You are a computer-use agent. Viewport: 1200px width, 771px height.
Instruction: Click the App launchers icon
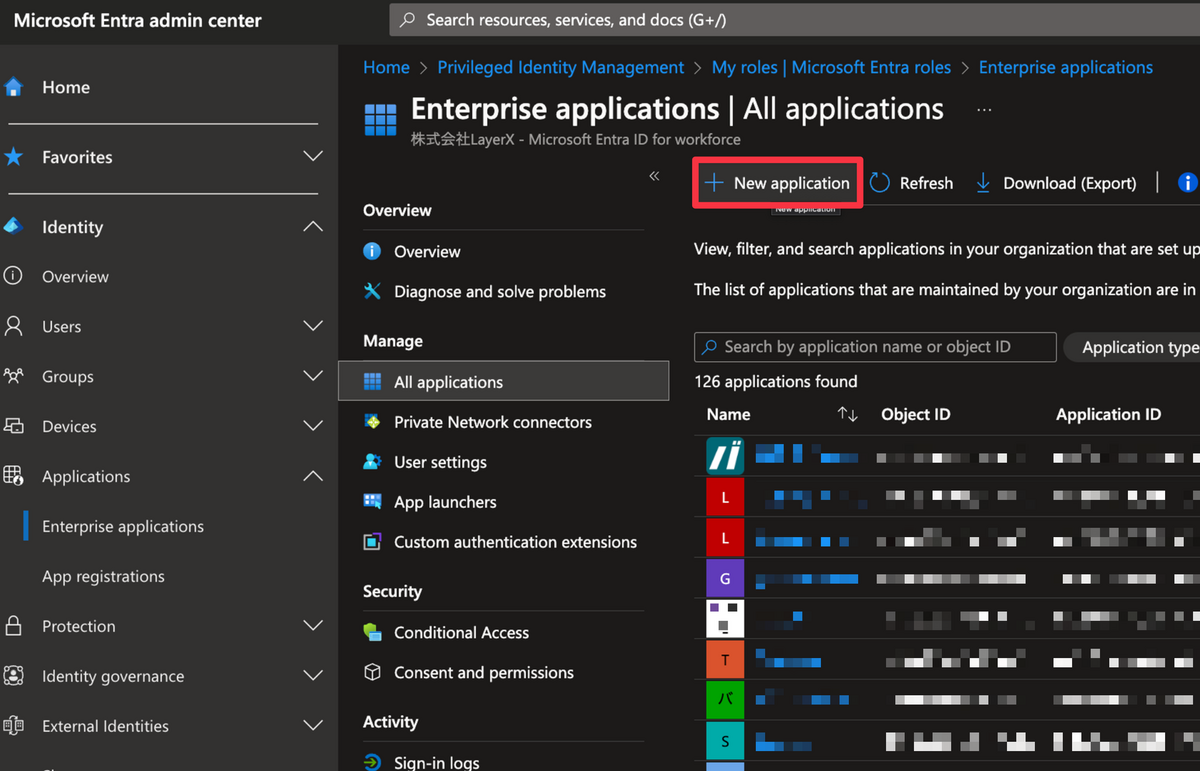pos(372,502)
